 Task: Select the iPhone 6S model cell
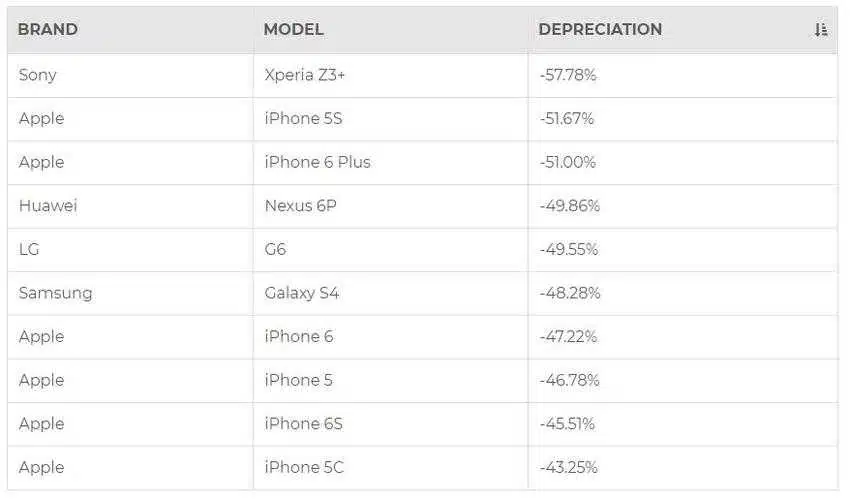[390, 424]
